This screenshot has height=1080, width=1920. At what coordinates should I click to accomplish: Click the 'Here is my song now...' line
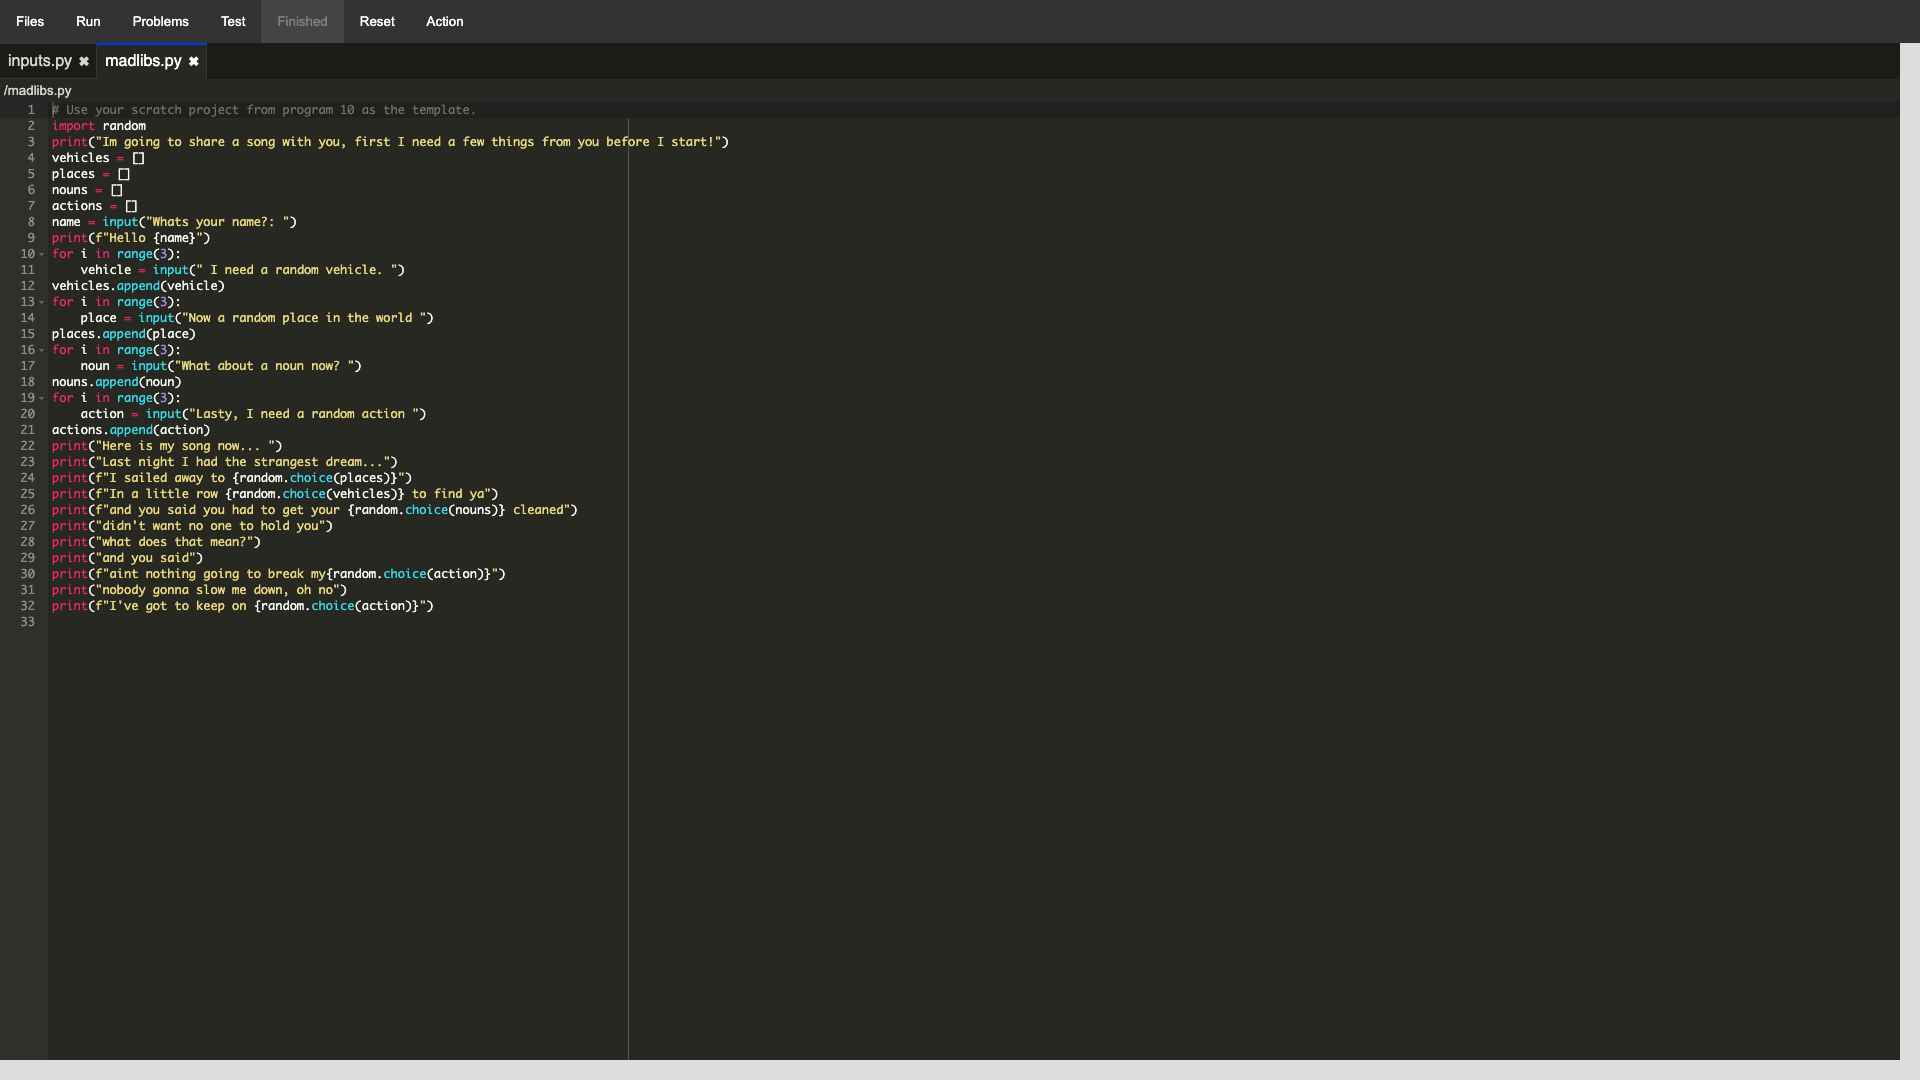[x=167, y=446]
